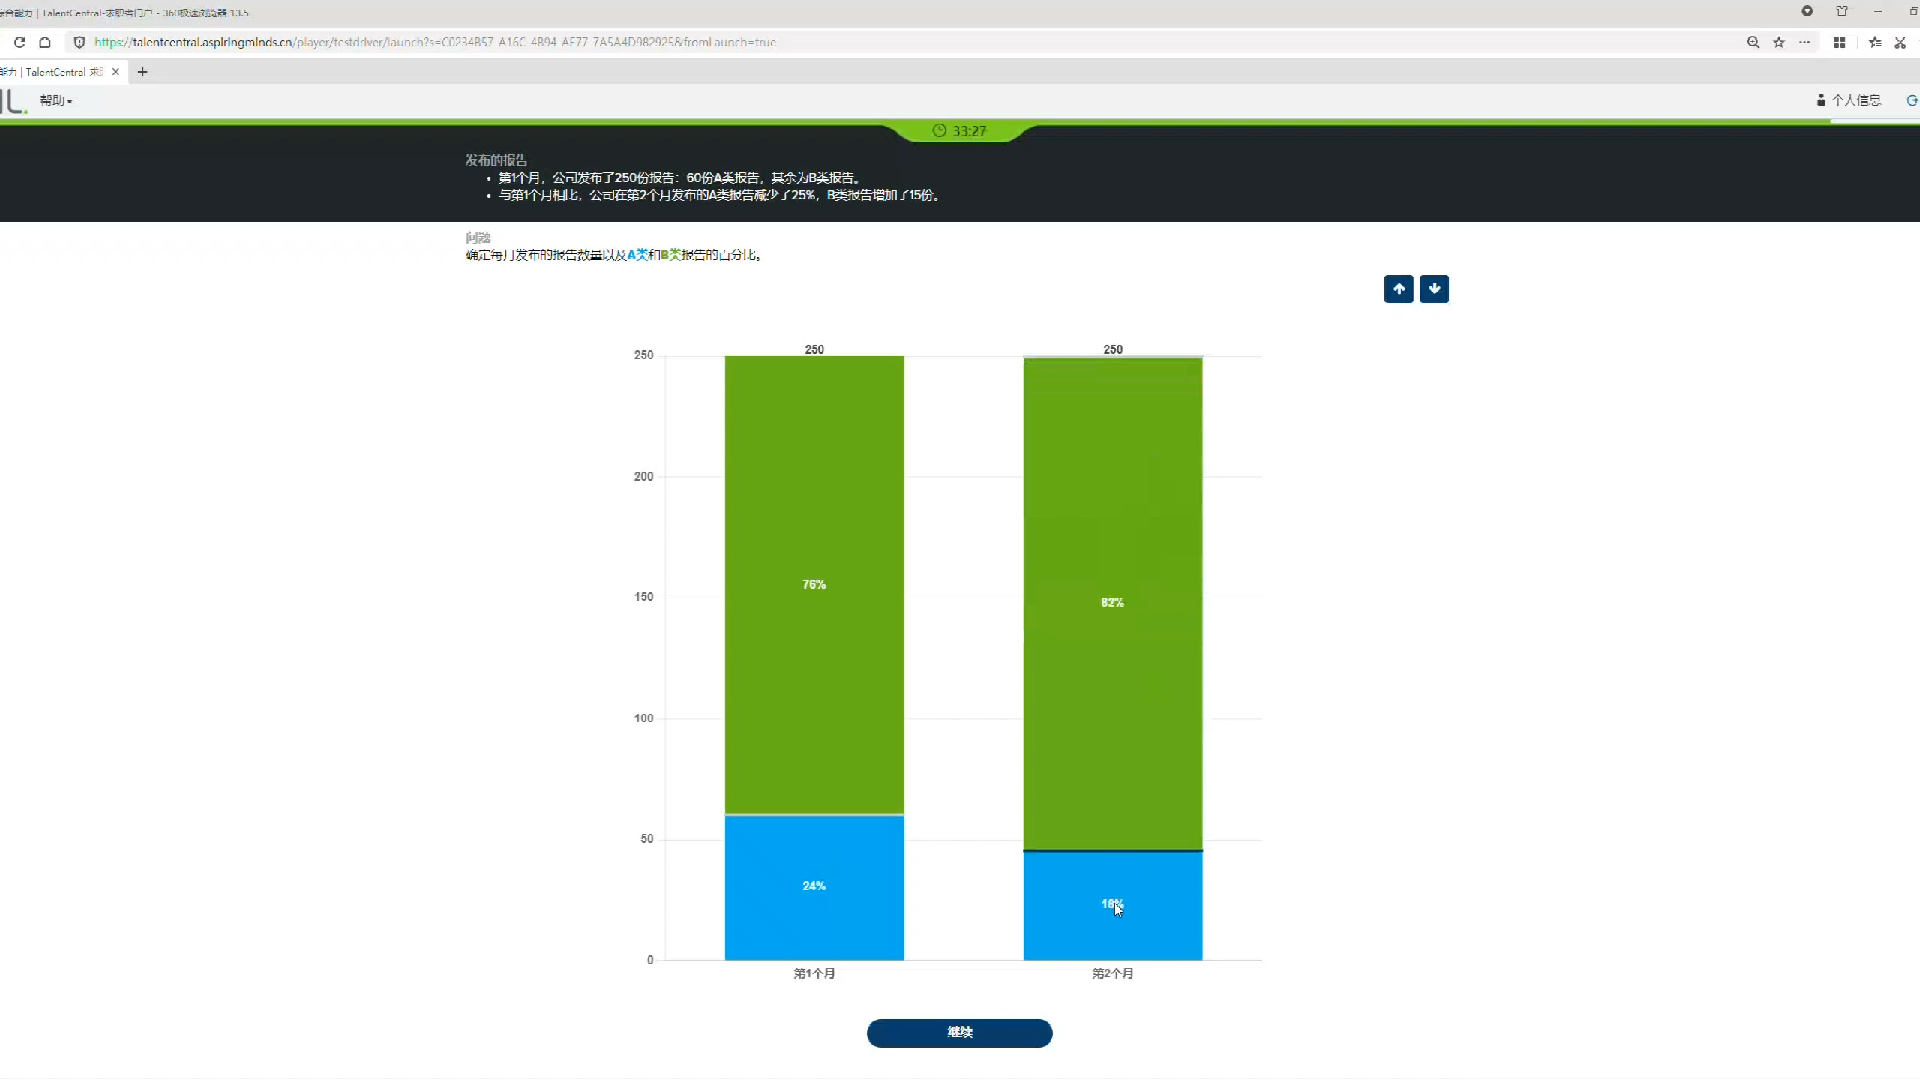Click the y-axis 50 label
The width and height of the screenshot is (1920, 1080).
(646, 839)
